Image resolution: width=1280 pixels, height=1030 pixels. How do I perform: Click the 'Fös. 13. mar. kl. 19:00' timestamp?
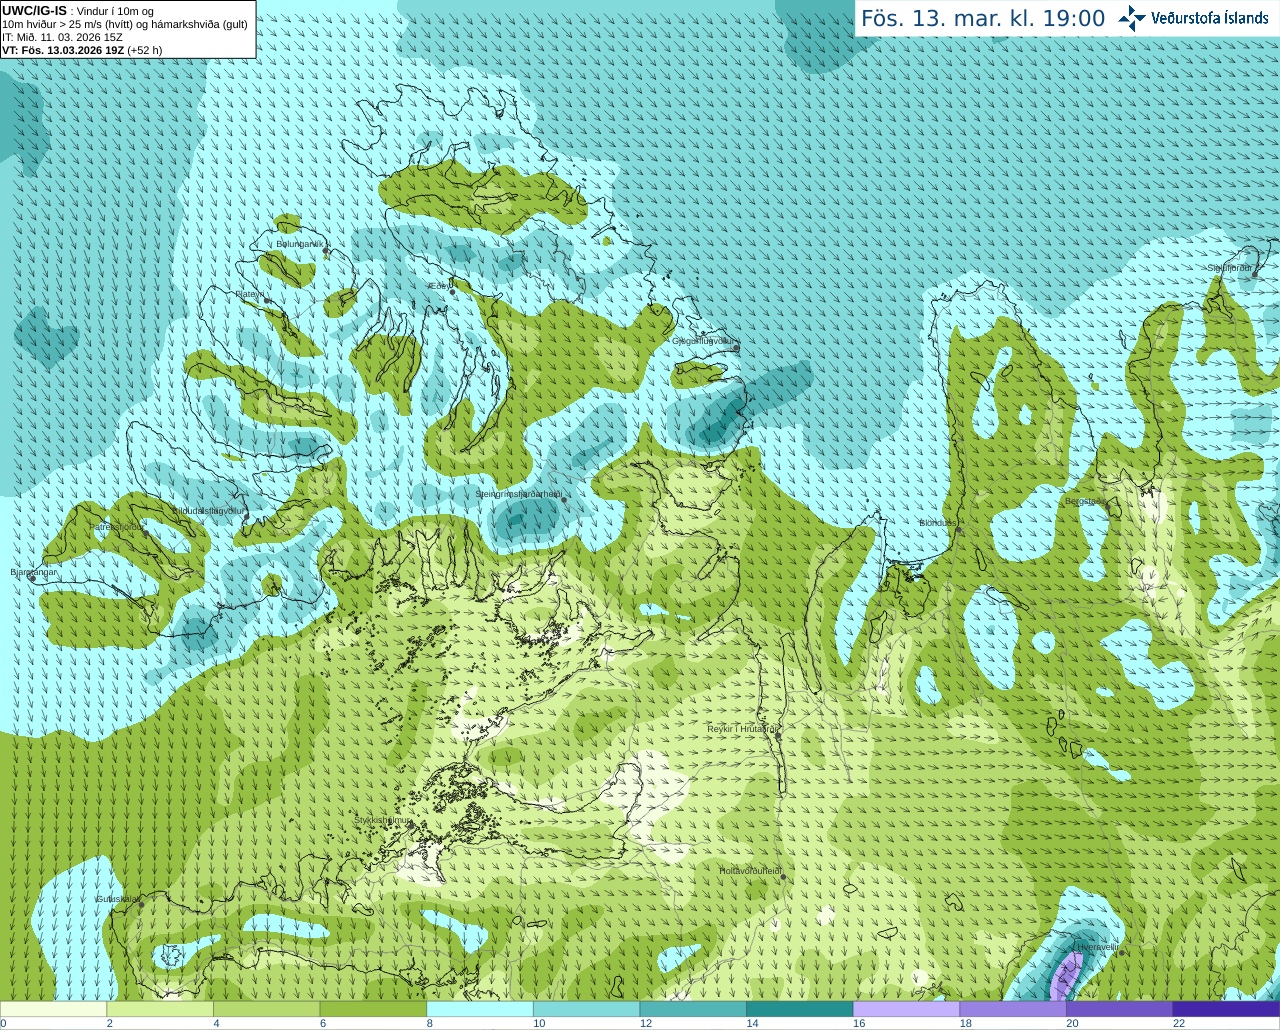coord(983,19)
